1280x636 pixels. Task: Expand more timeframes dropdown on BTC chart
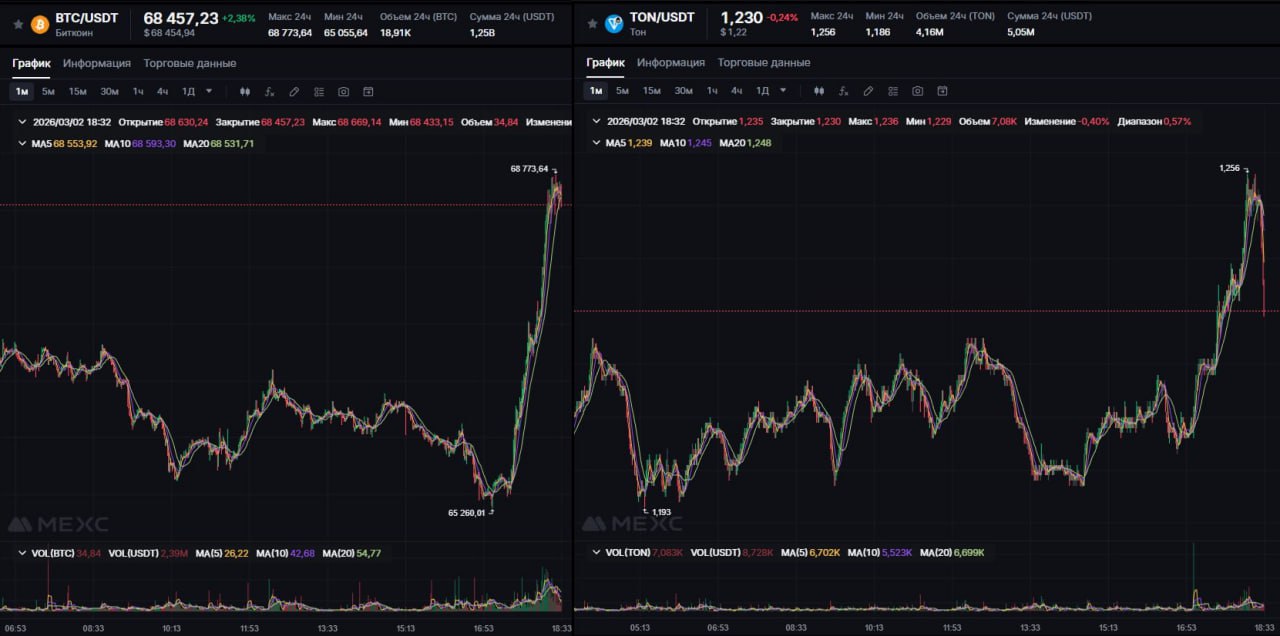(209, 91)
